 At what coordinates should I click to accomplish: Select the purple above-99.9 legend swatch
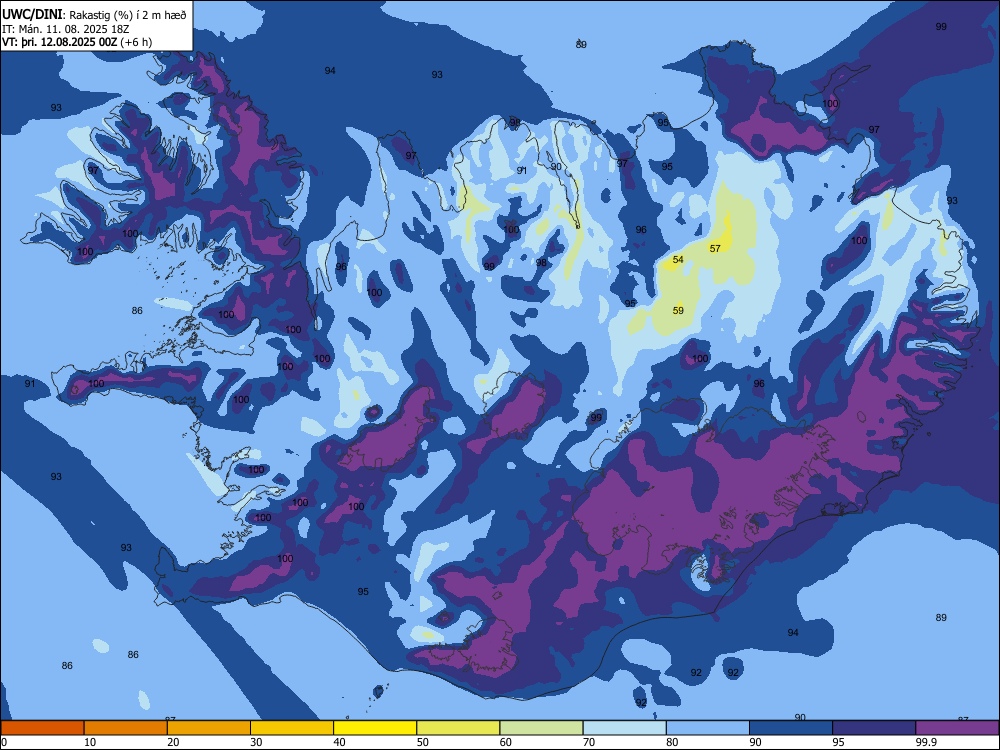coord(957,728)
